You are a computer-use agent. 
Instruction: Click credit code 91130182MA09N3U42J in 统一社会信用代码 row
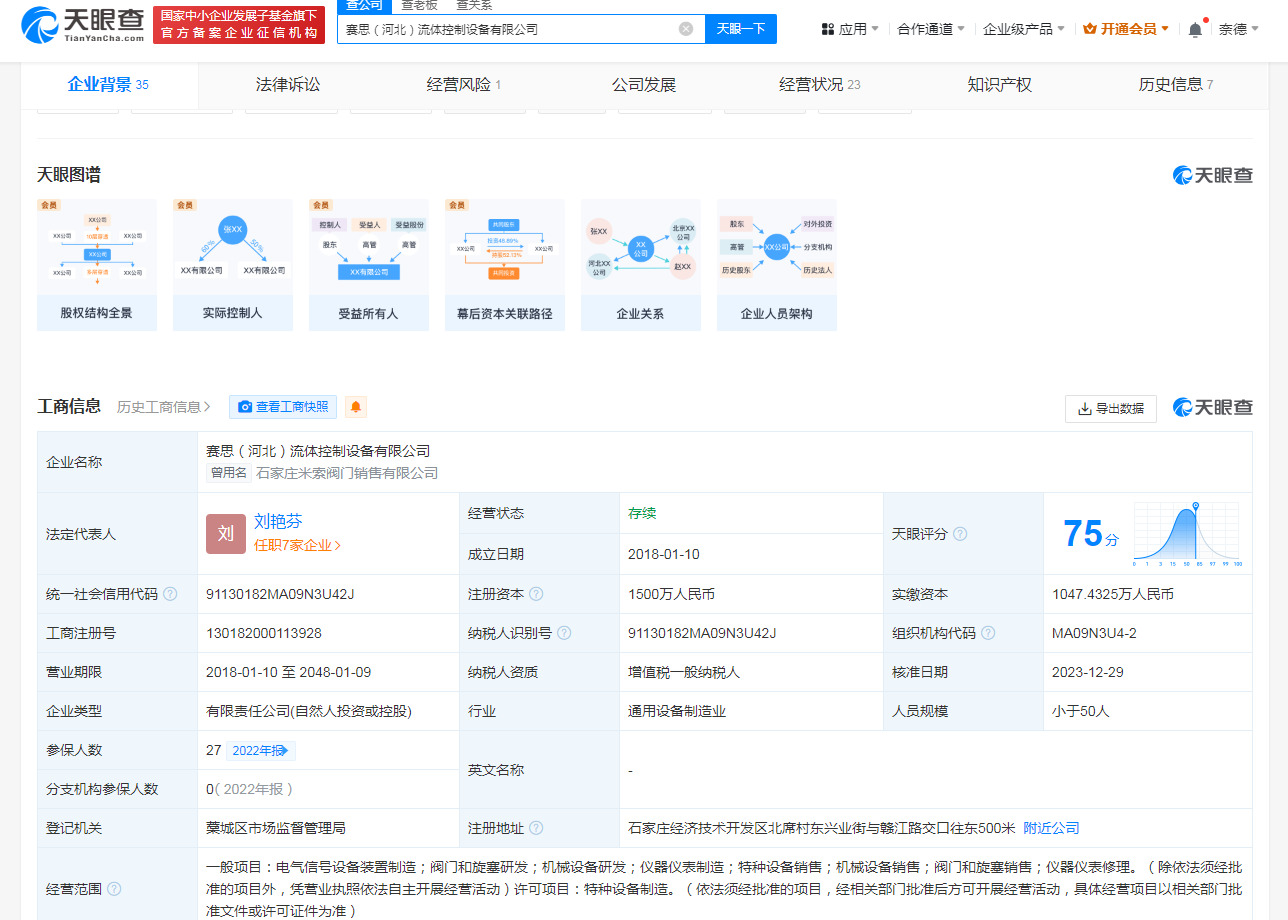(x=280, y=594)
